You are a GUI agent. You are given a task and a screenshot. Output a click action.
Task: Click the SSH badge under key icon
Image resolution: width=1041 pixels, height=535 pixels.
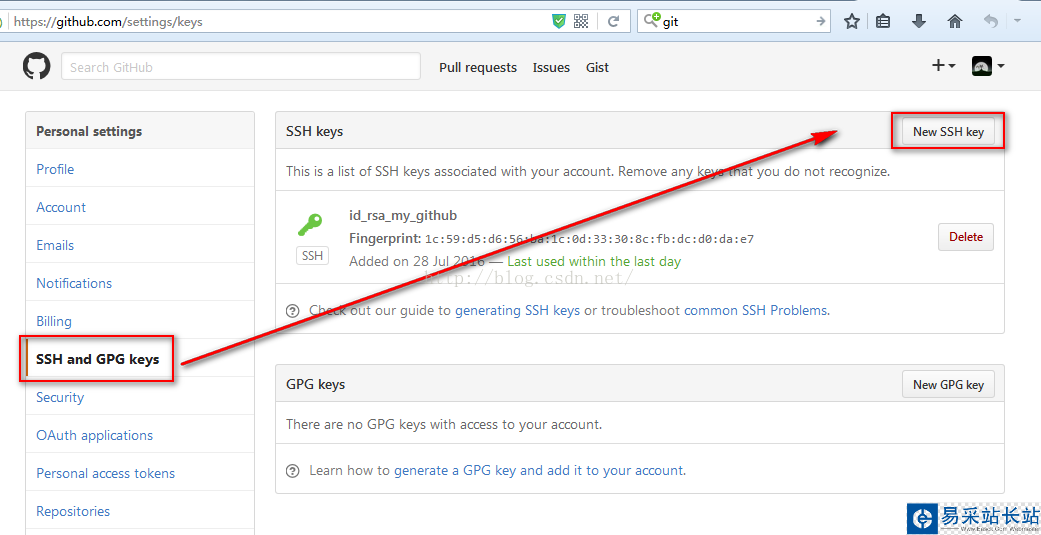[312, 256]
